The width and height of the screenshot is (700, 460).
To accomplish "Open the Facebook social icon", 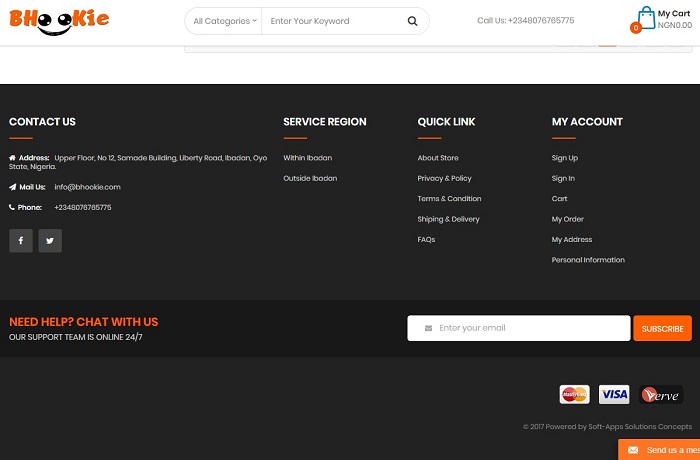I will tap(21, 240).
